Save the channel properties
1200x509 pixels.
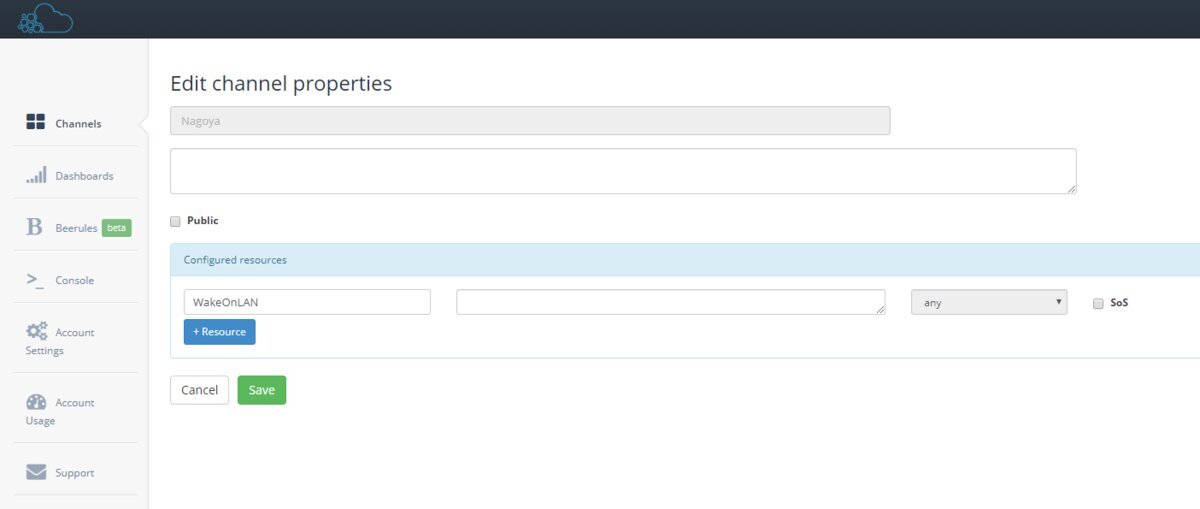click(x=262, y=390)
